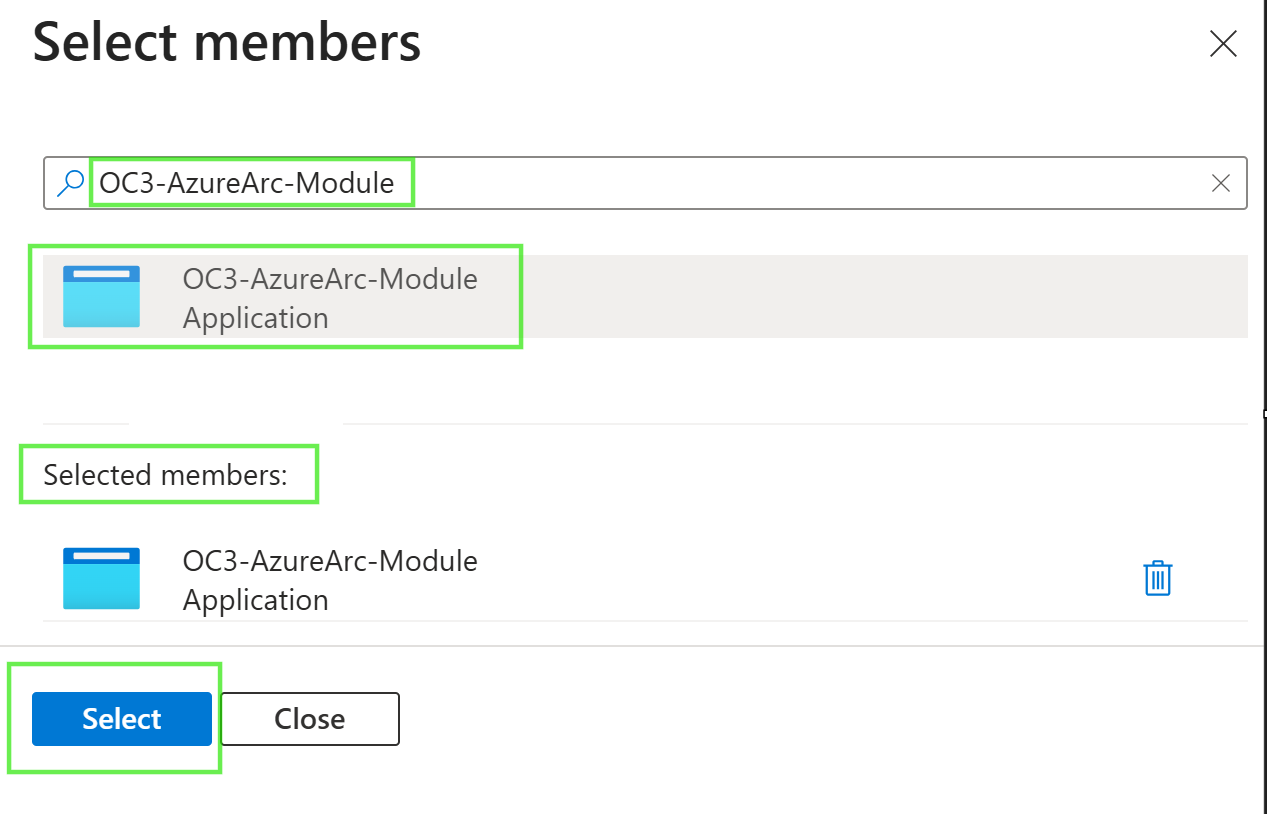
Task: Focus the search field containing OC3-AzureArc-Module
Action: 645,183
